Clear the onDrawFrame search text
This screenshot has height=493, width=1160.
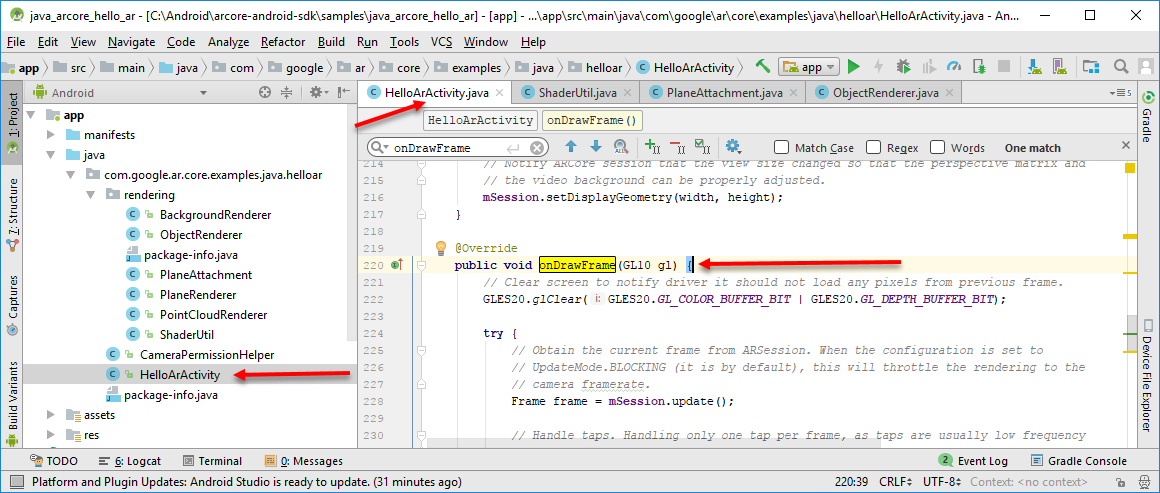click(x=537, y=147)
